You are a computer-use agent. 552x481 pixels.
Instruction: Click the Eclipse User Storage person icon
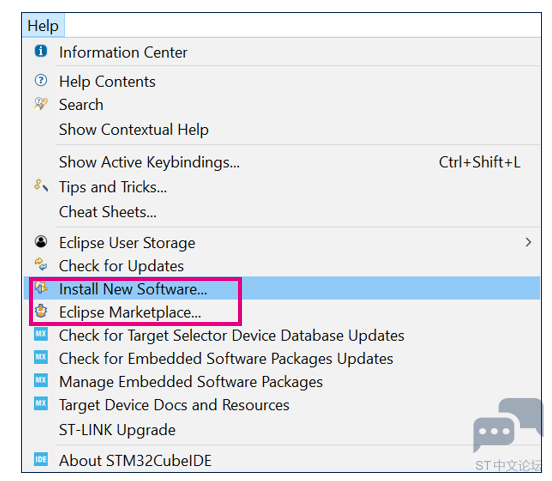click(41, 242)
